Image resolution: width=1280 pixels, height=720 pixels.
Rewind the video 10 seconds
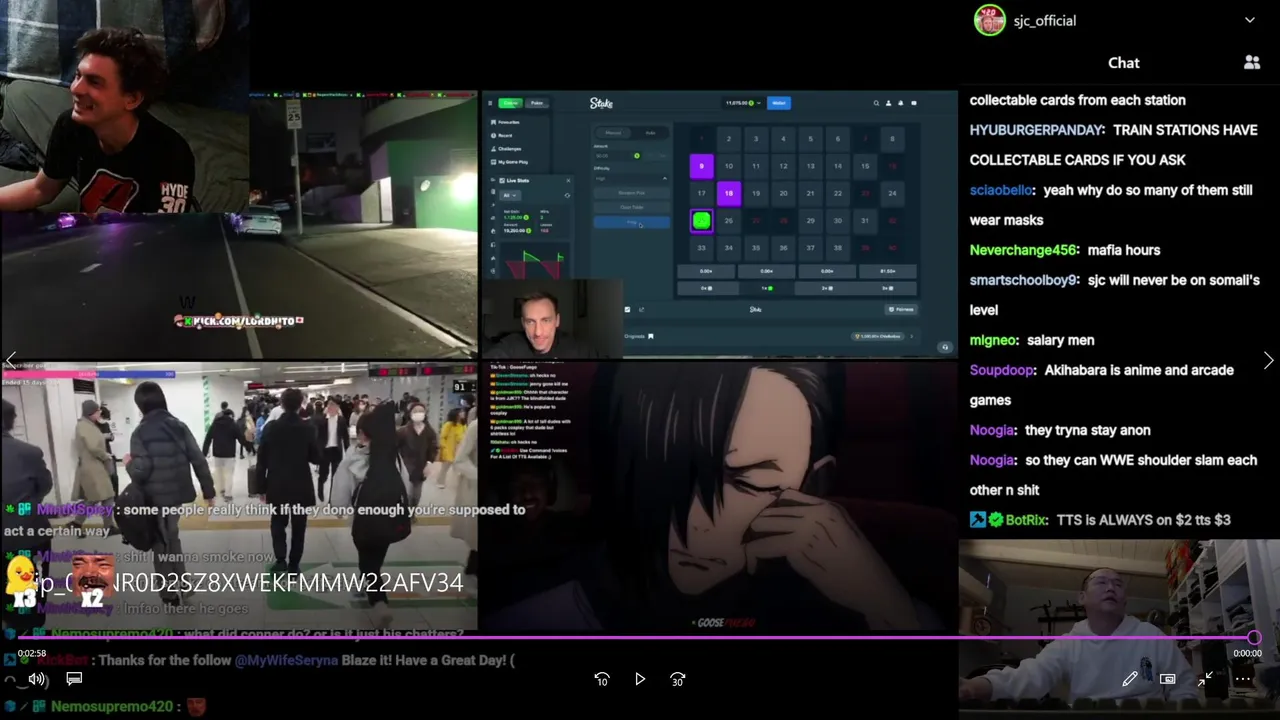tap(602, 679)
